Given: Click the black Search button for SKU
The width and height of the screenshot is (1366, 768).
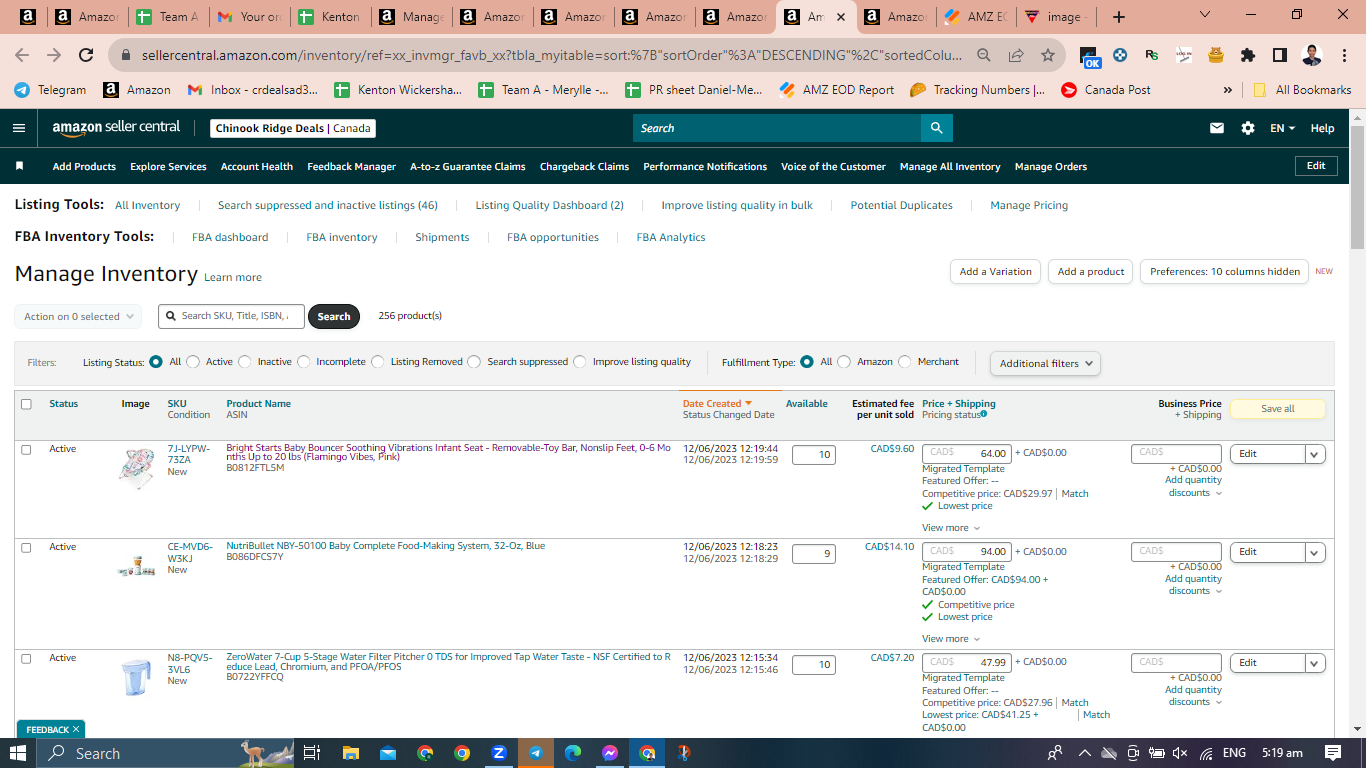Looking at the screenshot, I should click(333, 316).
